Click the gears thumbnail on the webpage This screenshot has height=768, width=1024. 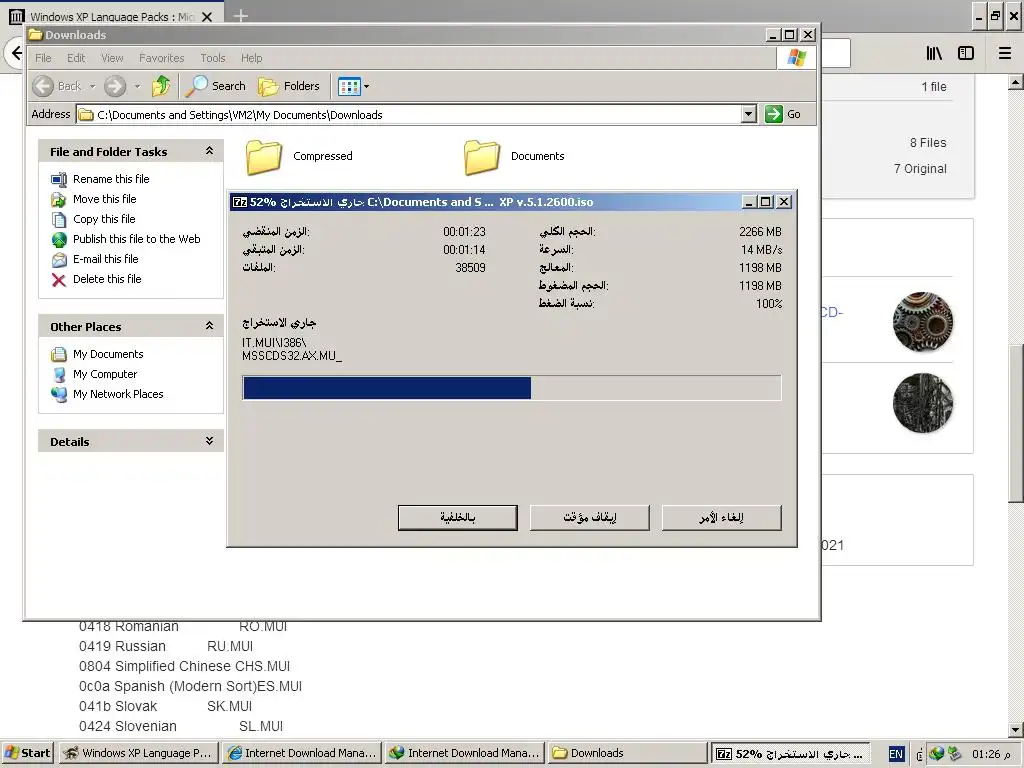(923, 321)
